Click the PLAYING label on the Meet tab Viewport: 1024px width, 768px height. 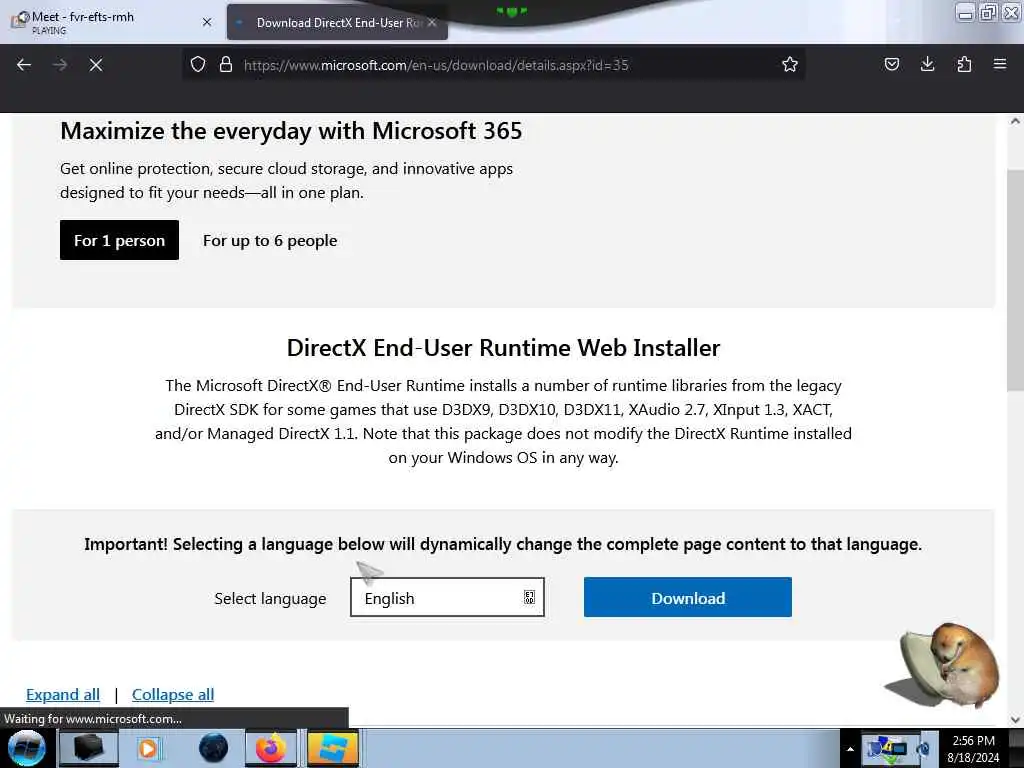click(49, 31)
